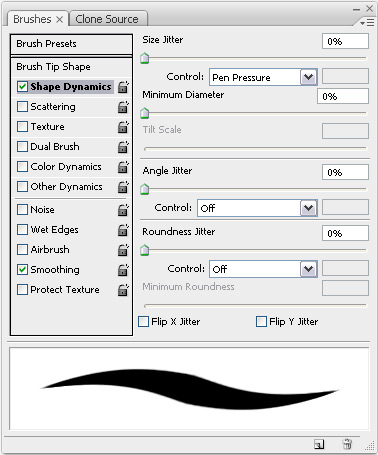The width and height of the screenshot is (378, 455).
Task: Toggle the lock icon for Scattering
Action: tap(123, 107)
